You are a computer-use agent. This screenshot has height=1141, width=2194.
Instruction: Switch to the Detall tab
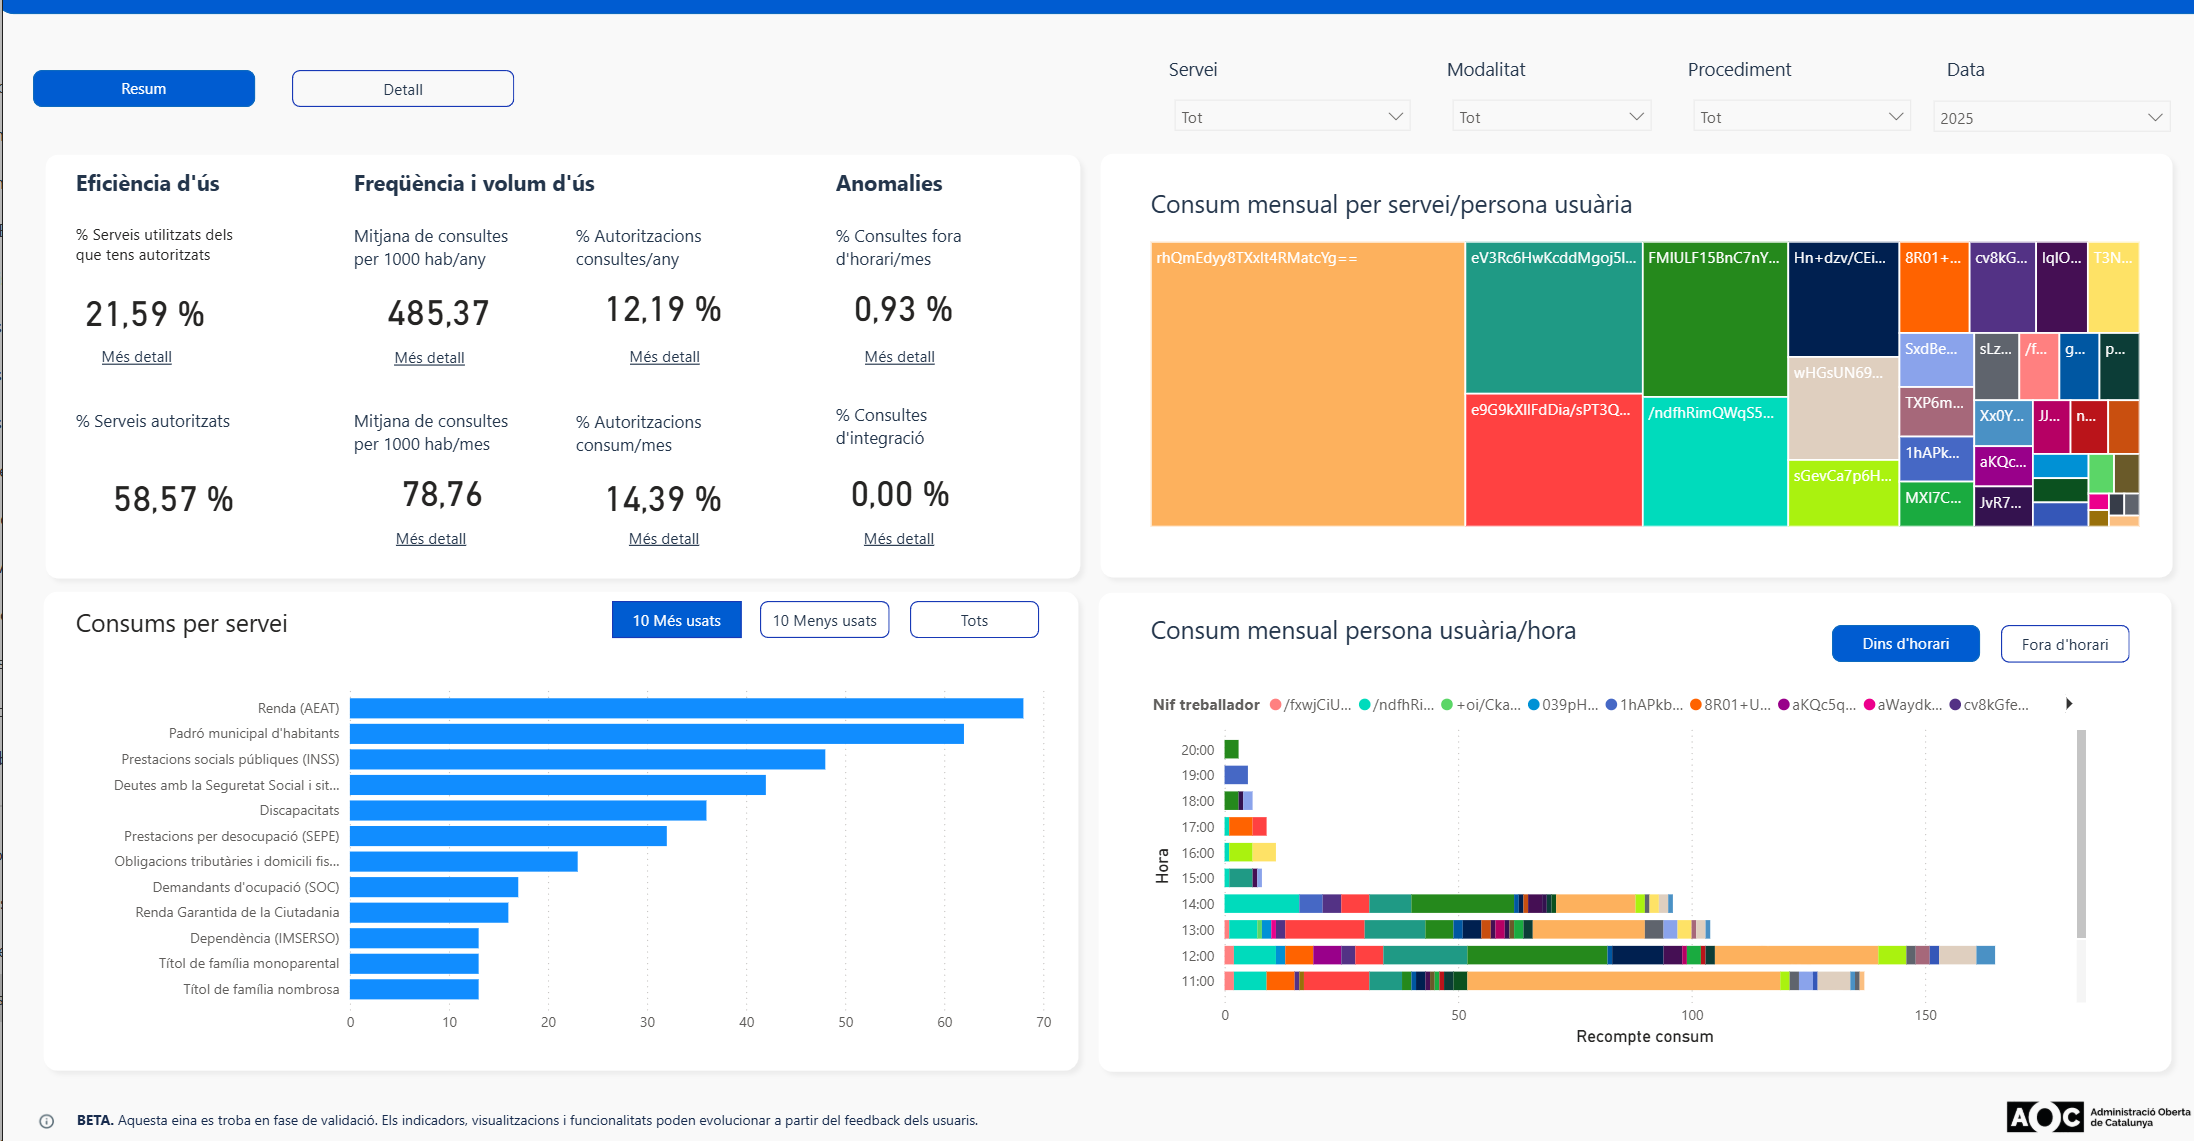tap(403, 89)
